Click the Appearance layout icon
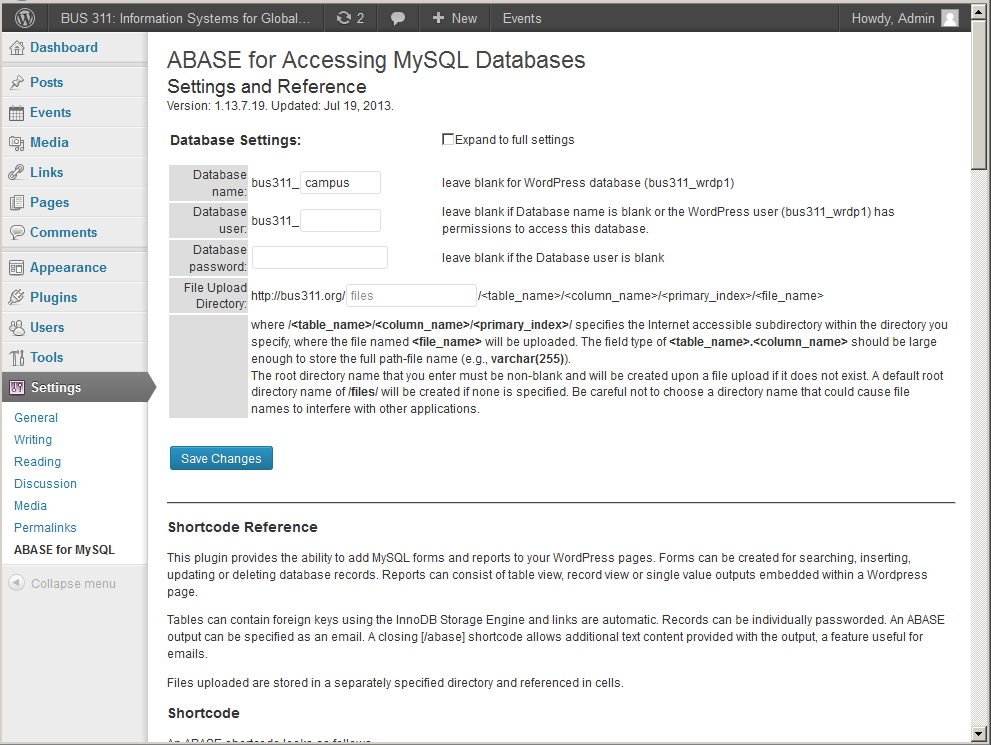Image resolution: width=991 pixels, height=745 pixels. click(x=17, y=268)
